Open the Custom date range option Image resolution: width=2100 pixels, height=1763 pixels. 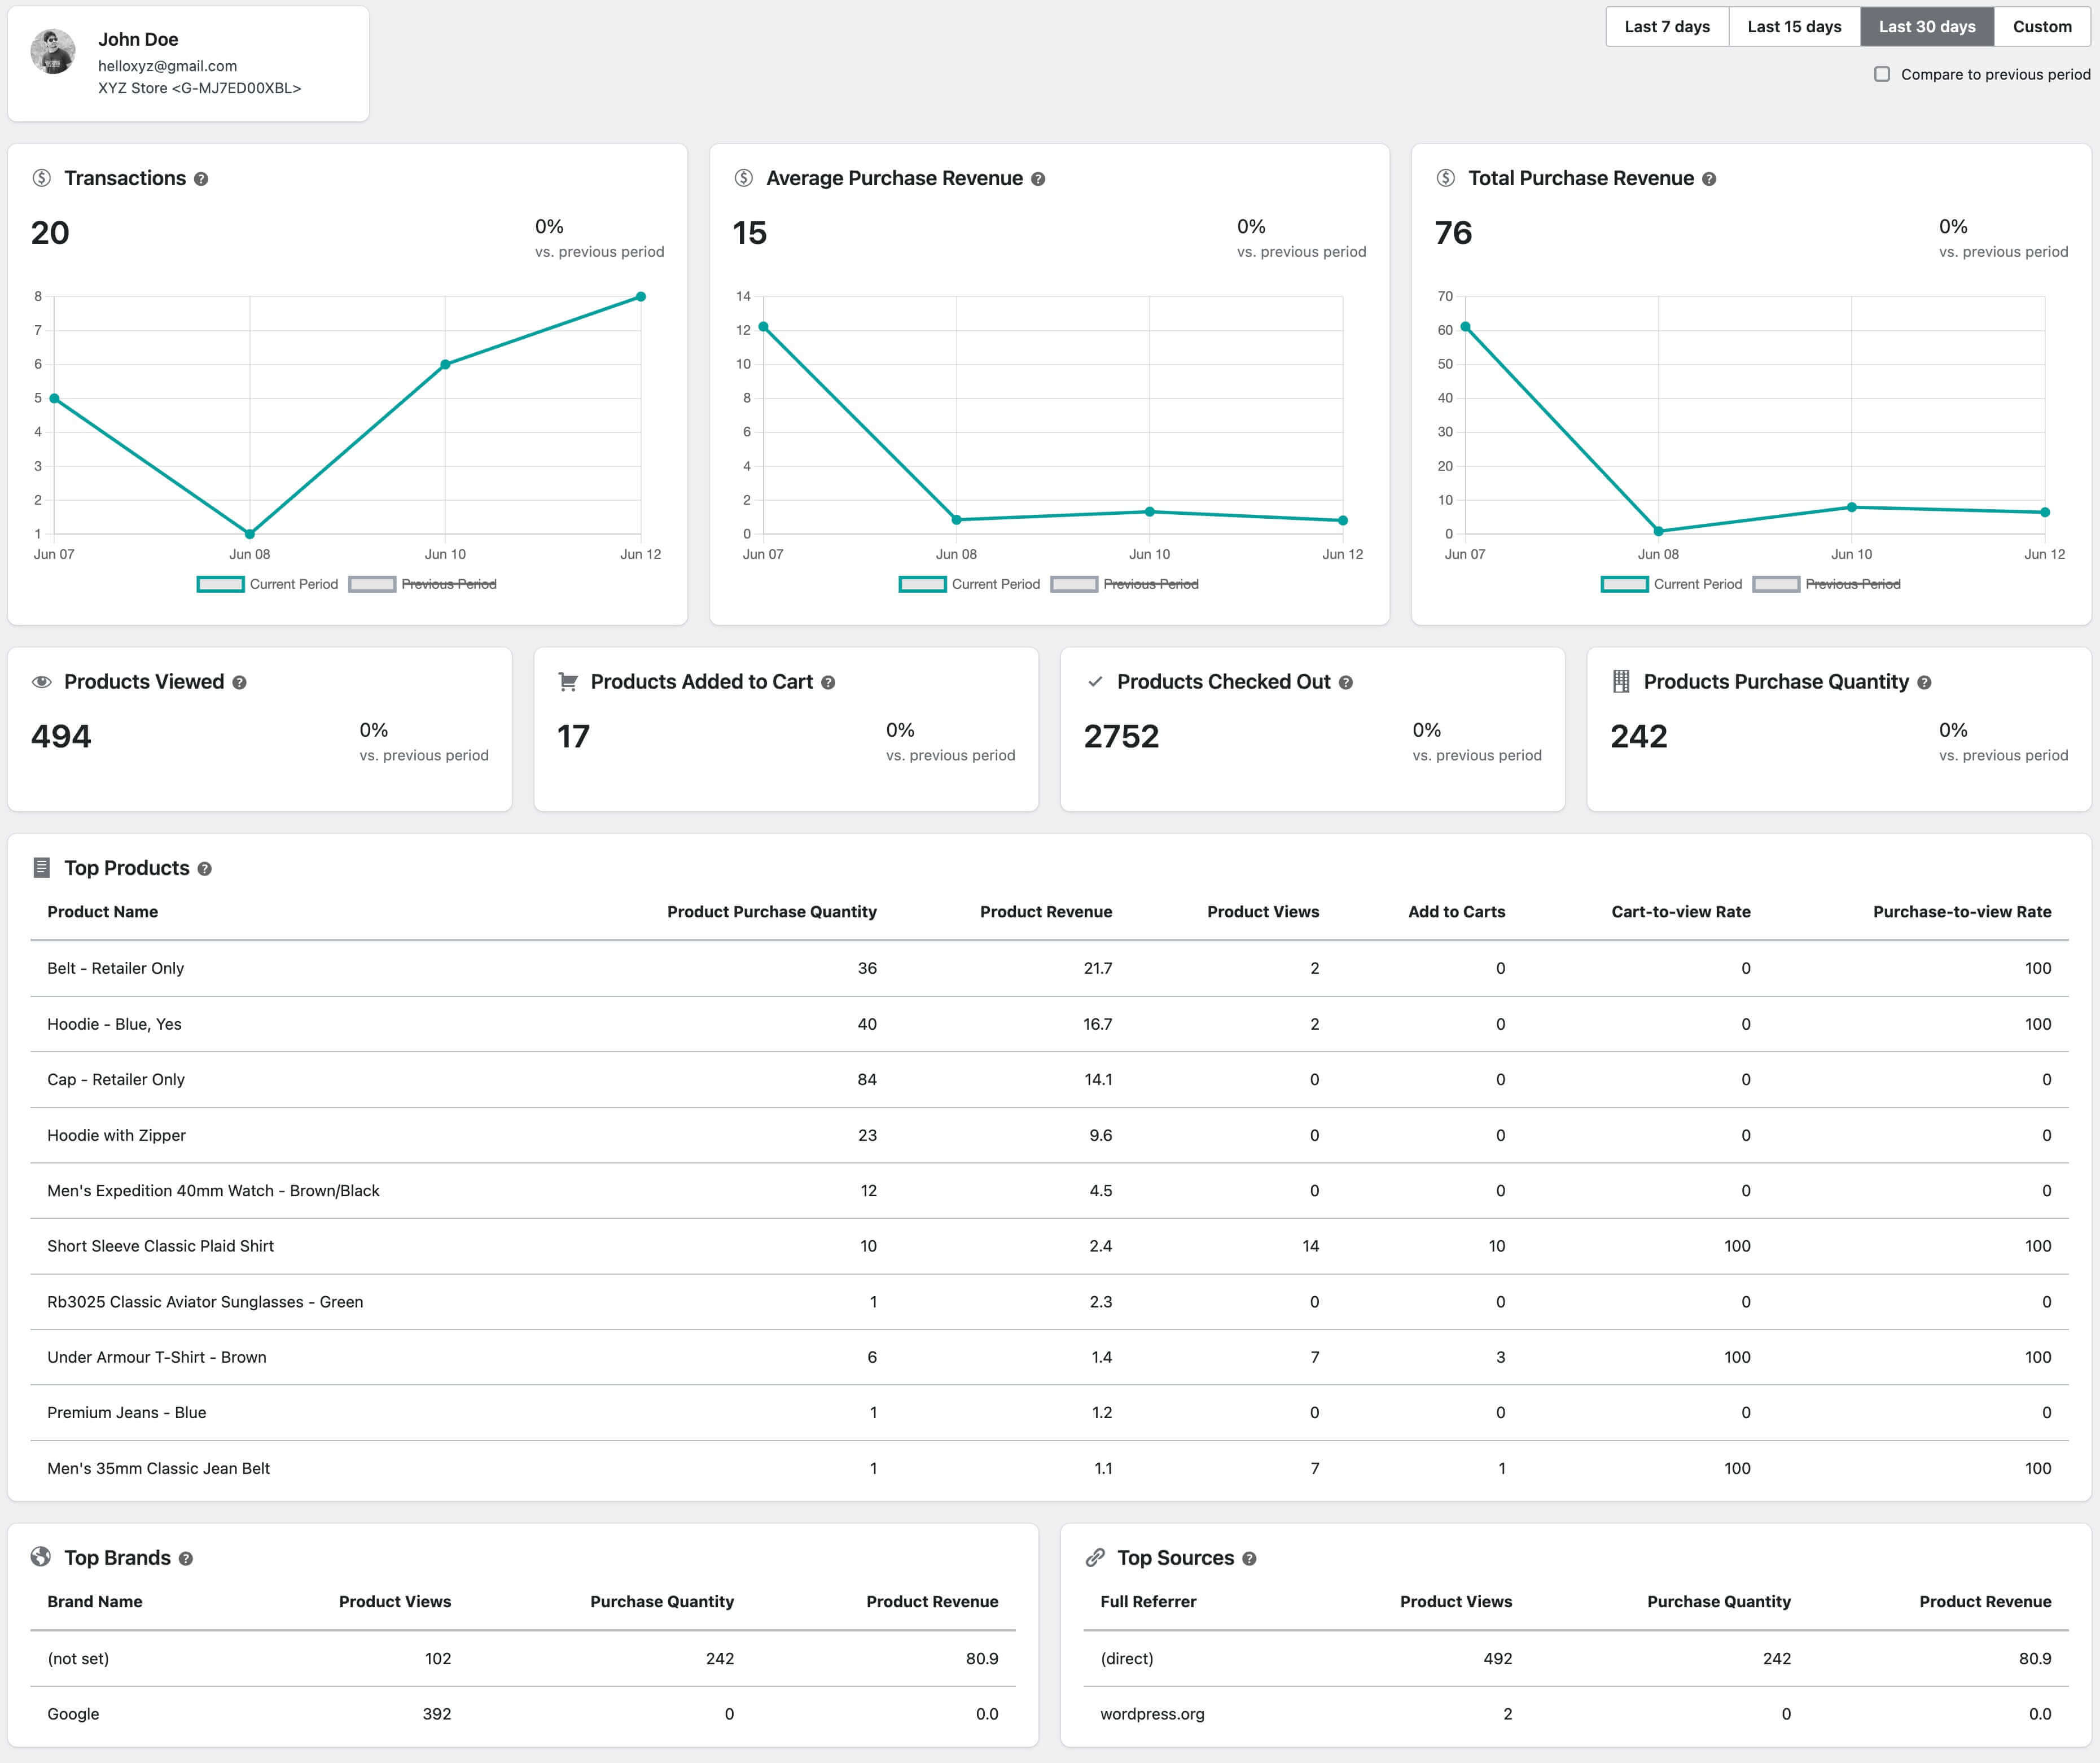coord(2042,27)
